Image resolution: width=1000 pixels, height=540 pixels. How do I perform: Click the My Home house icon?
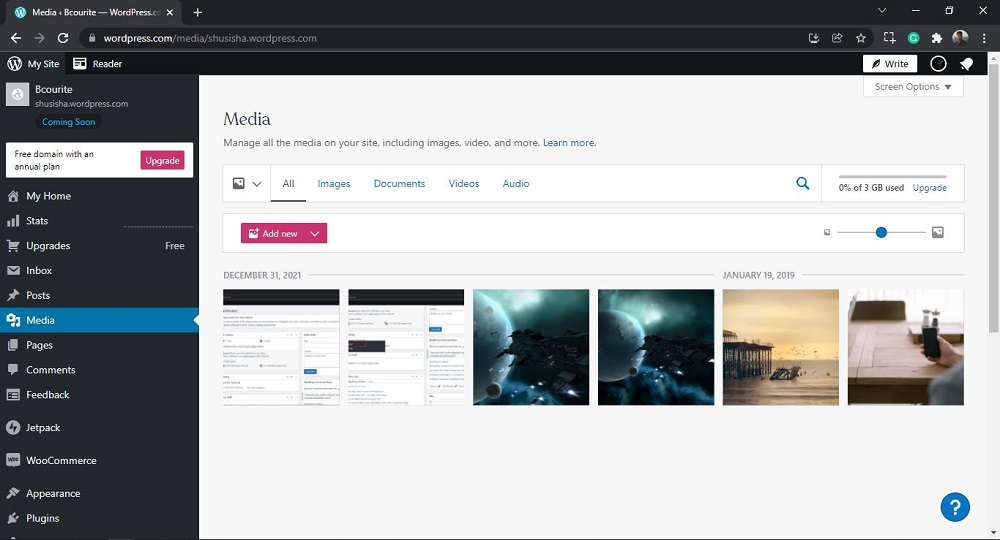[13, 196]
